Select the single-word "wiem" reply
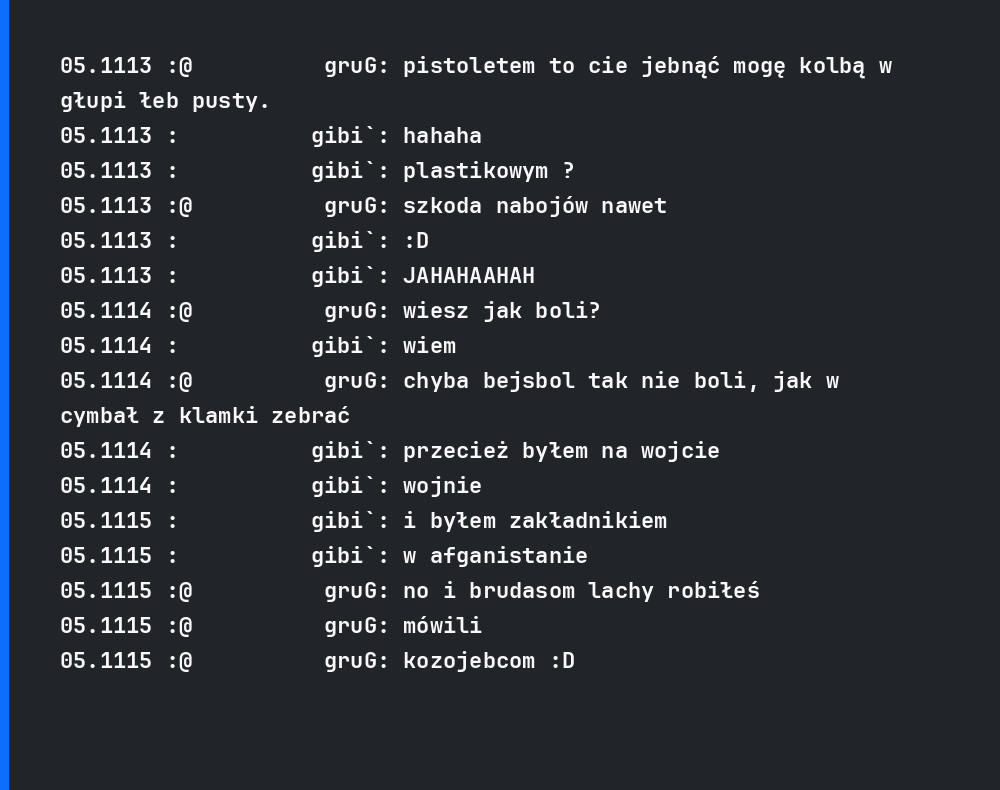This screenshot has height=790, width=1000. (429, 346)
